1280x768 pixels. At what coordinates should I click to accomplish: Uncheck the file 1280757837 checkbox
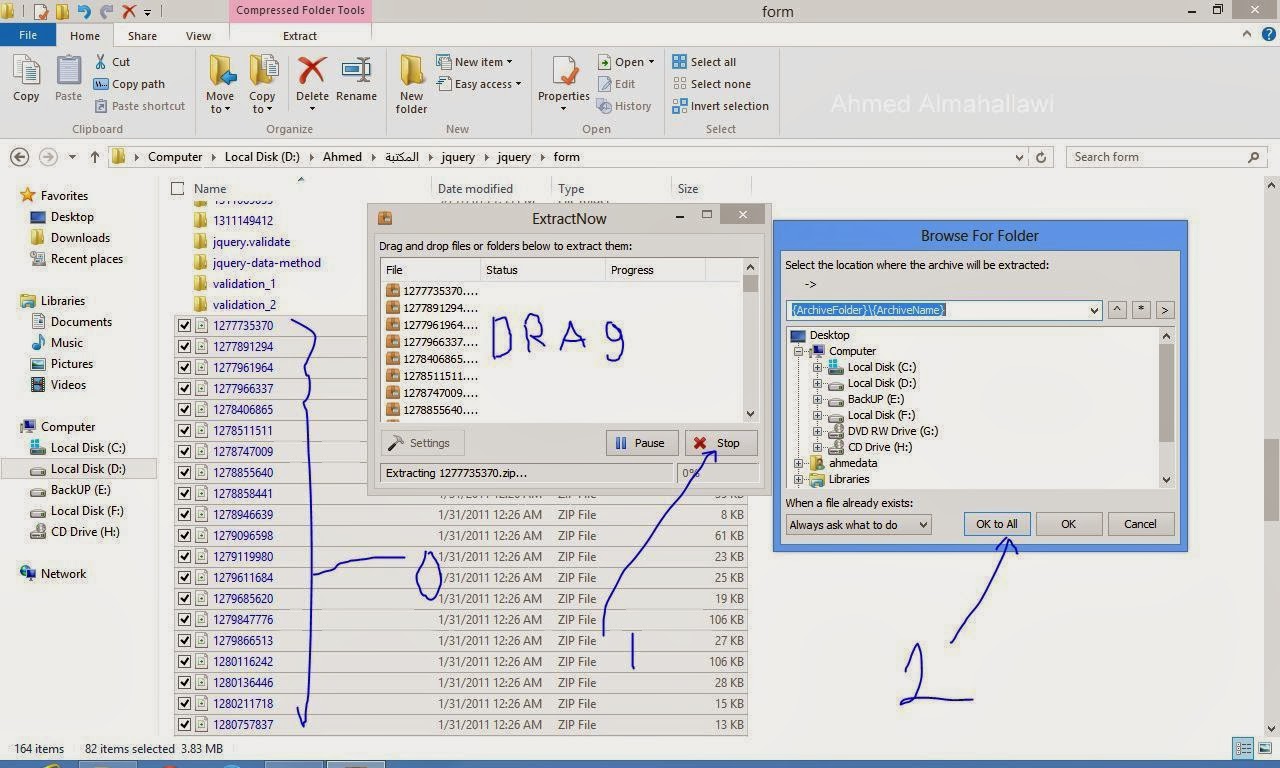tap(184, 725)
